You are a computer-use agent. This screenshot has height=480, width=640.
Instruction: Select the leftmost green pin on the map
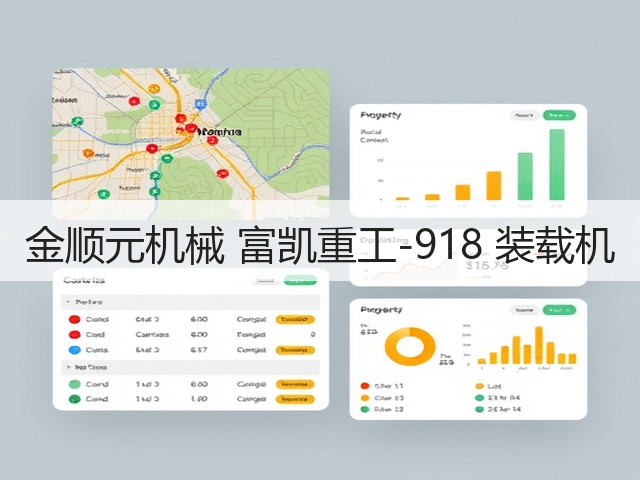click(77, 121)
